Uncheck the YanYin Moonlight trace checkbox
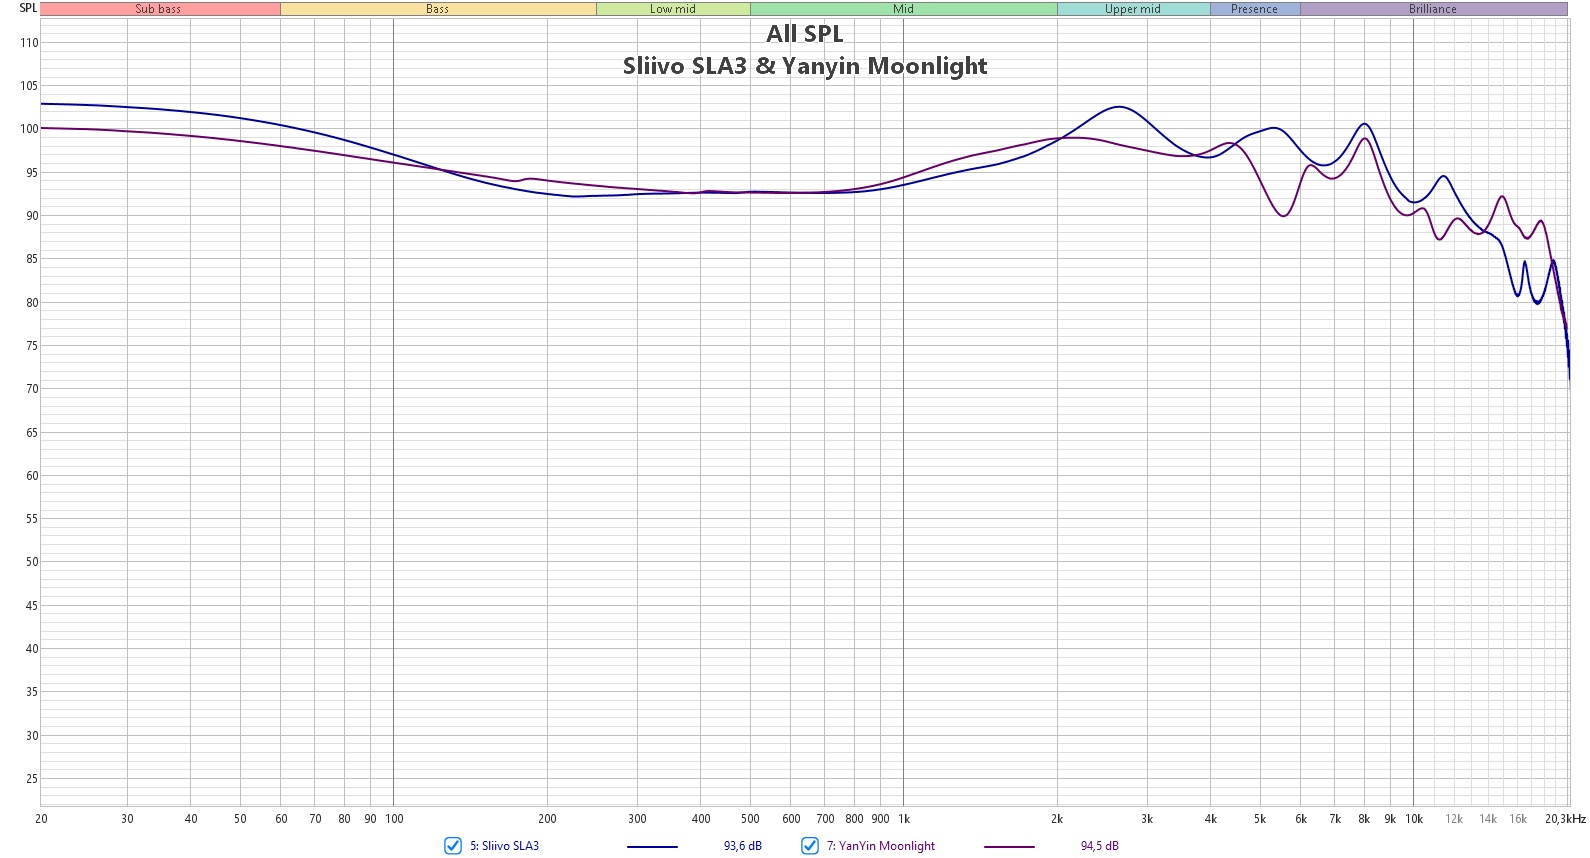The image size is (1590, 858). pos(810,846)
